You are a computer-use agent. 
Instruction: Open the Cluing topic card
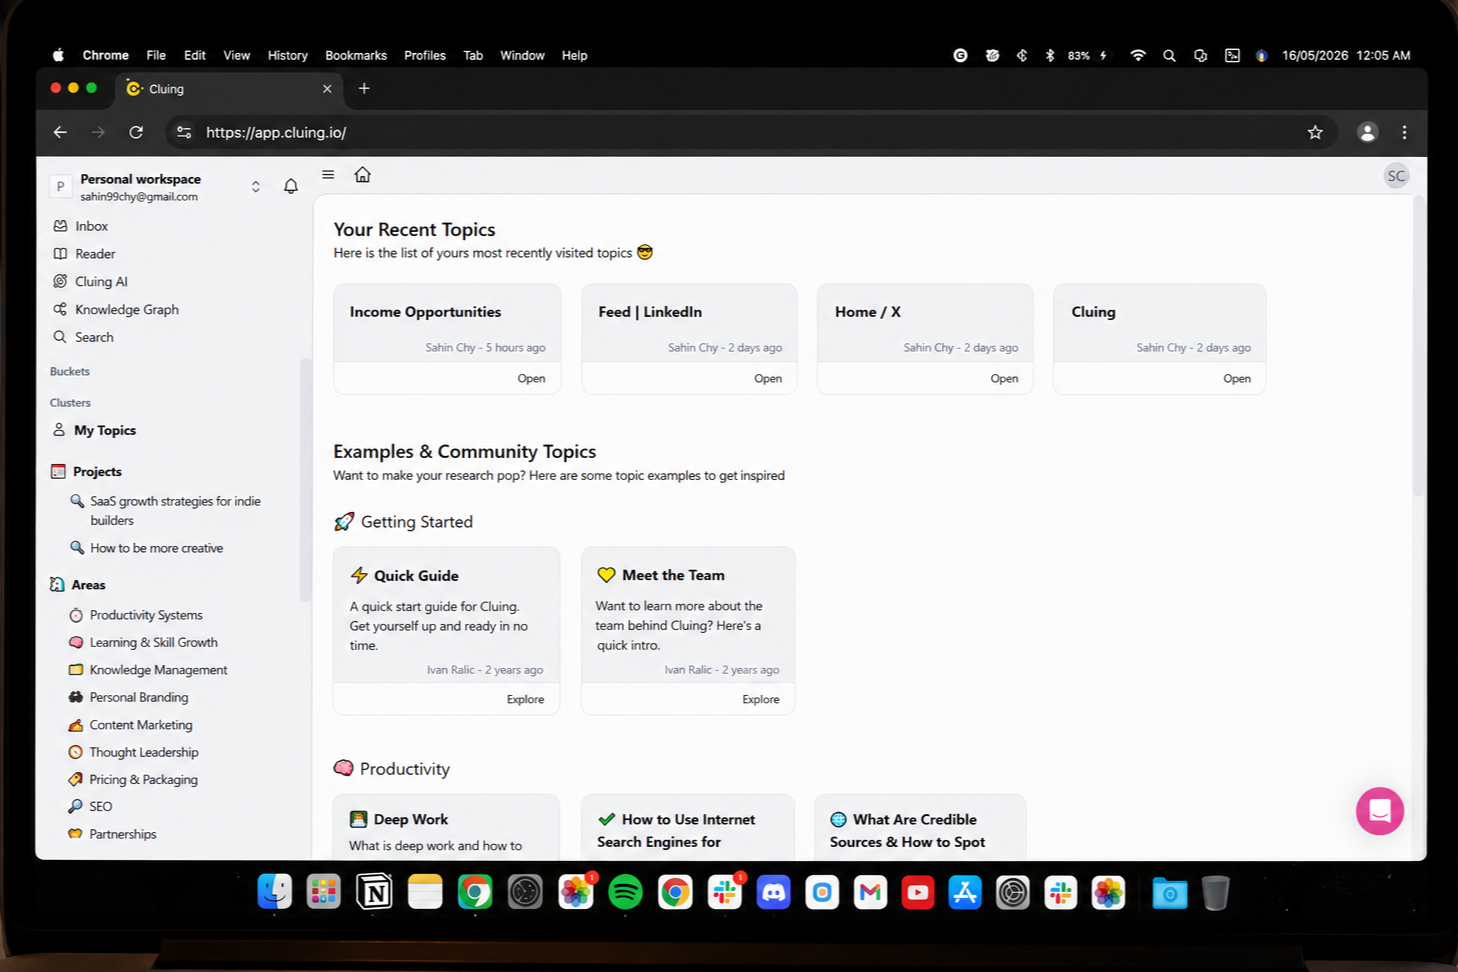(x=1237, y=379)
